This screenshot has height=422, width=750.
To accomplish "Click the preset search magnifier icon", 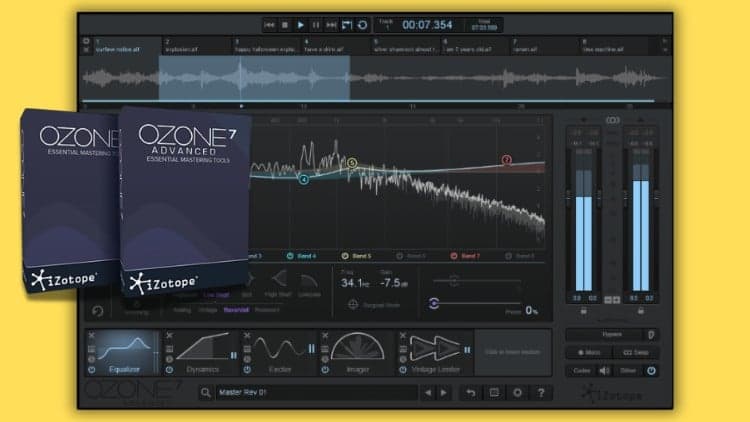I will point(206,393).
